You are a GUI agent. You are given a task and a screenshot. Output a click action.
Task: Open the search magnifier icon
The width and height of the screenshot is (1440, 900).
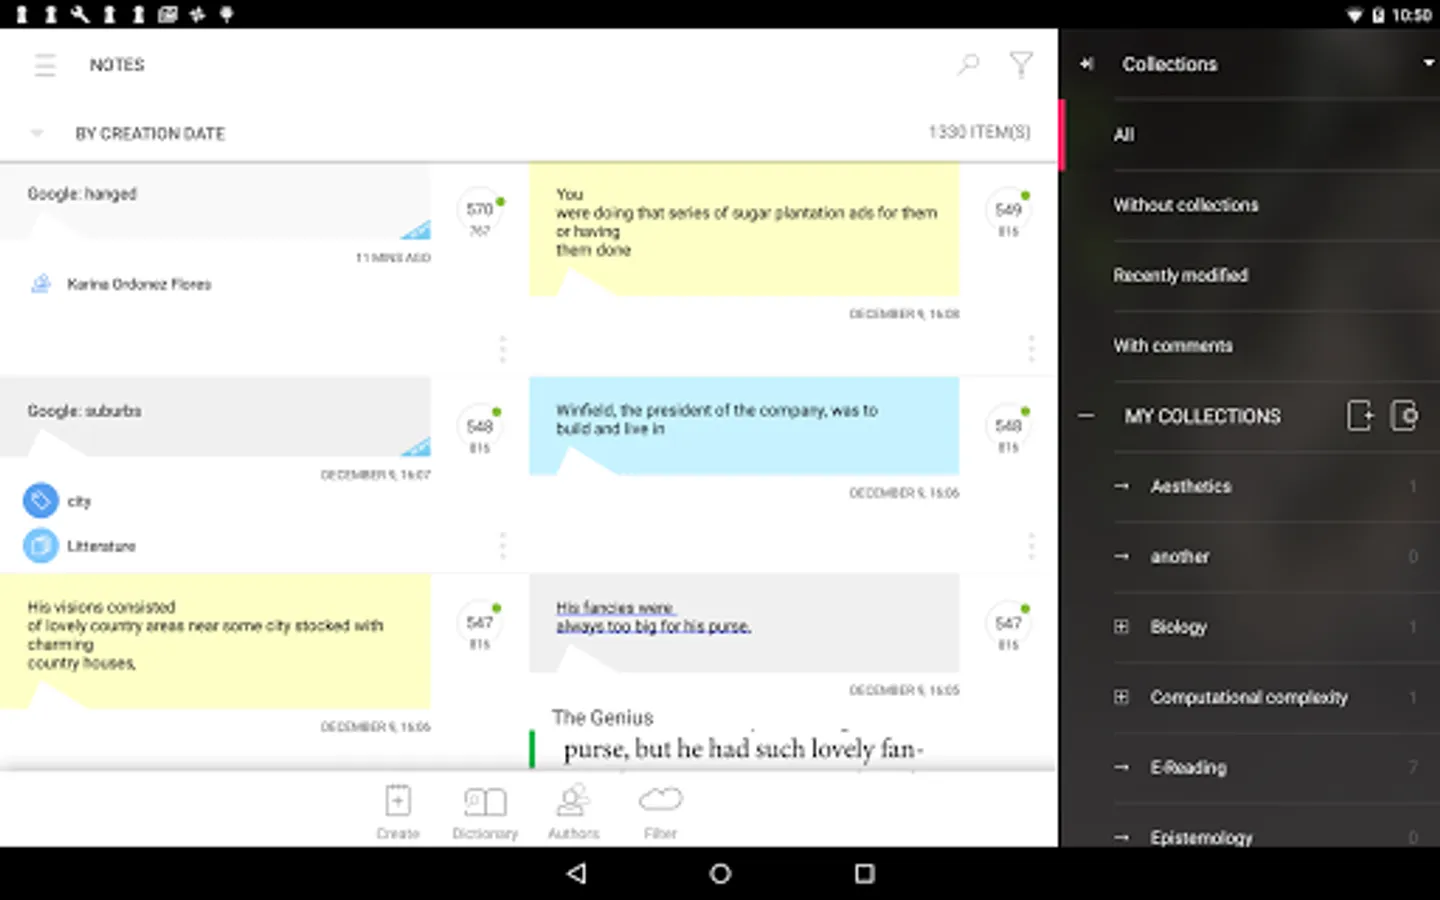point(968,65)
